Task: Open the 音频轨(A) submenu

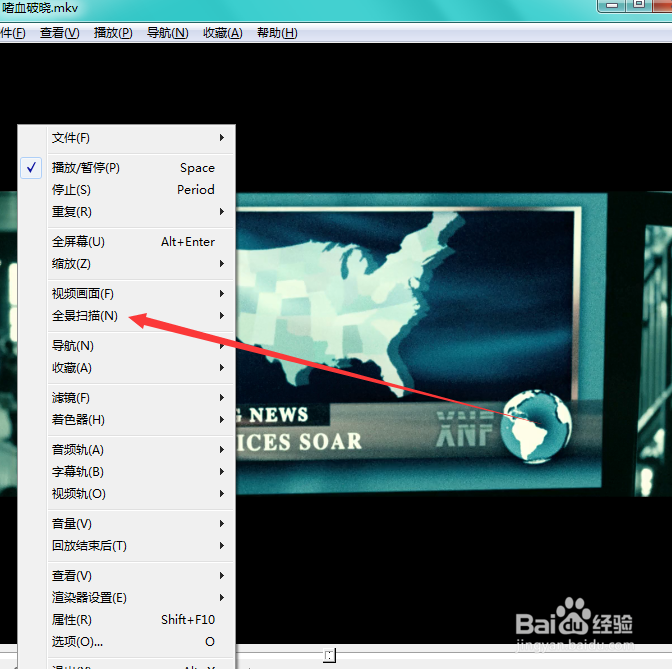Action: tap(140, 450)
